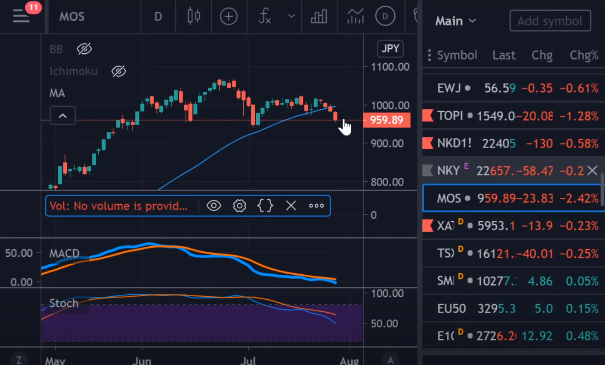This screenshot has width=605, height=365.
Task: Open the fx indicators button
Action: pos(265,17)
